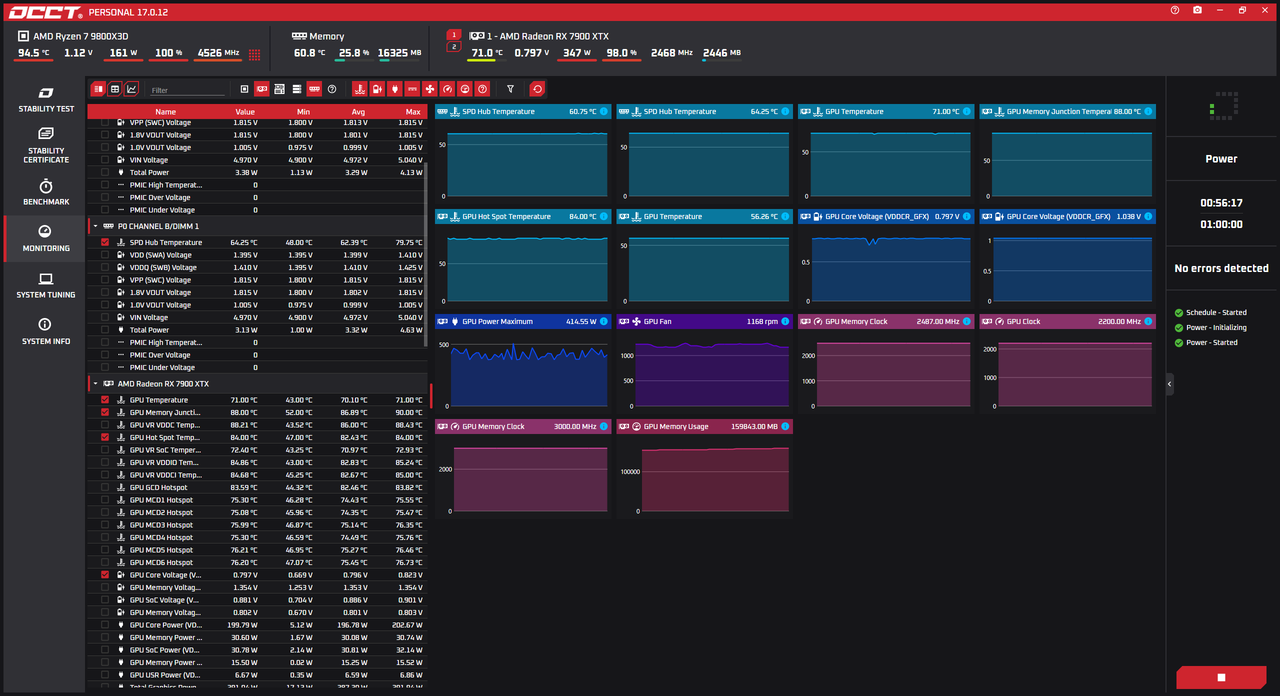The height and width of the screenshot is (696, 1280).
Task: Select GPU number 2 in the header
Action: coord(454,47)
